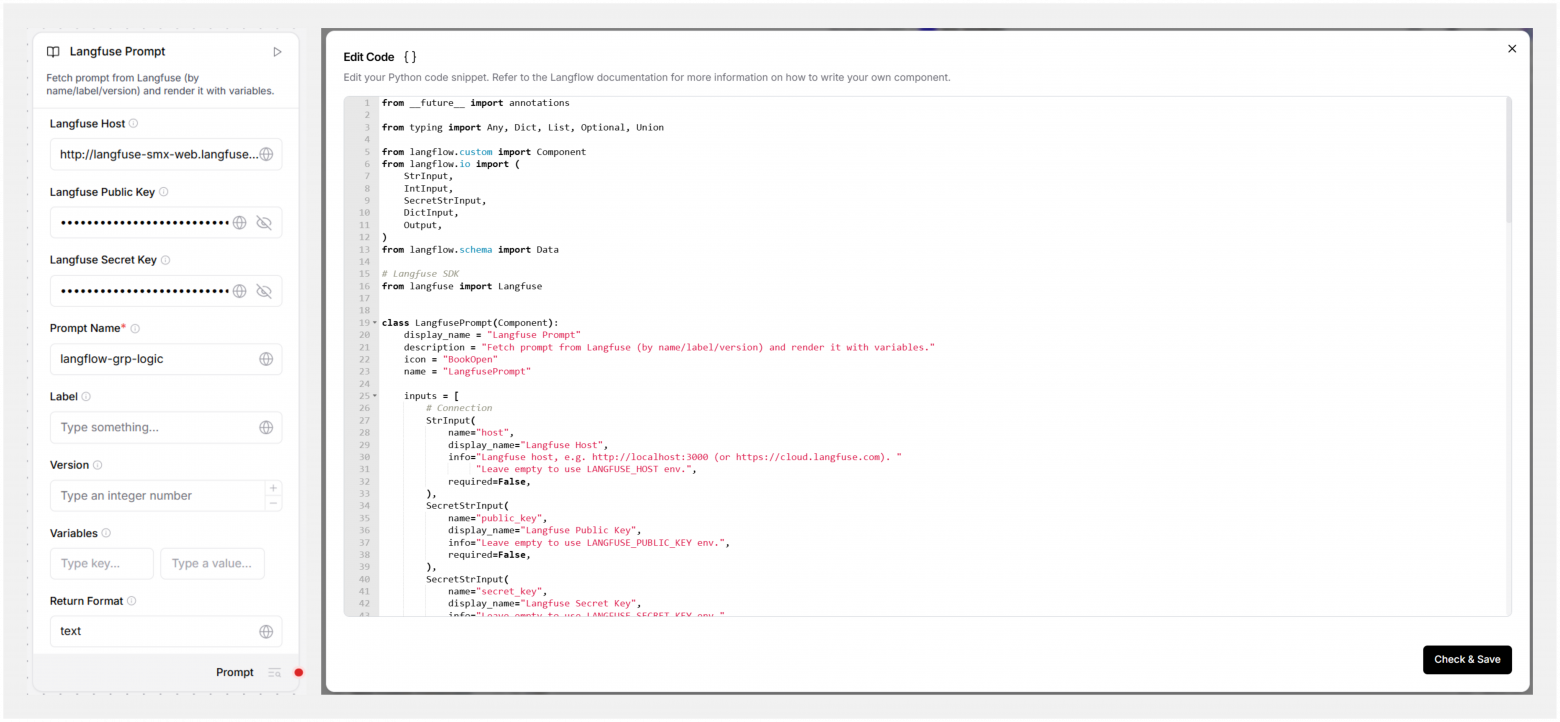Click the 'Langfuse Prompt' component title

118,52
